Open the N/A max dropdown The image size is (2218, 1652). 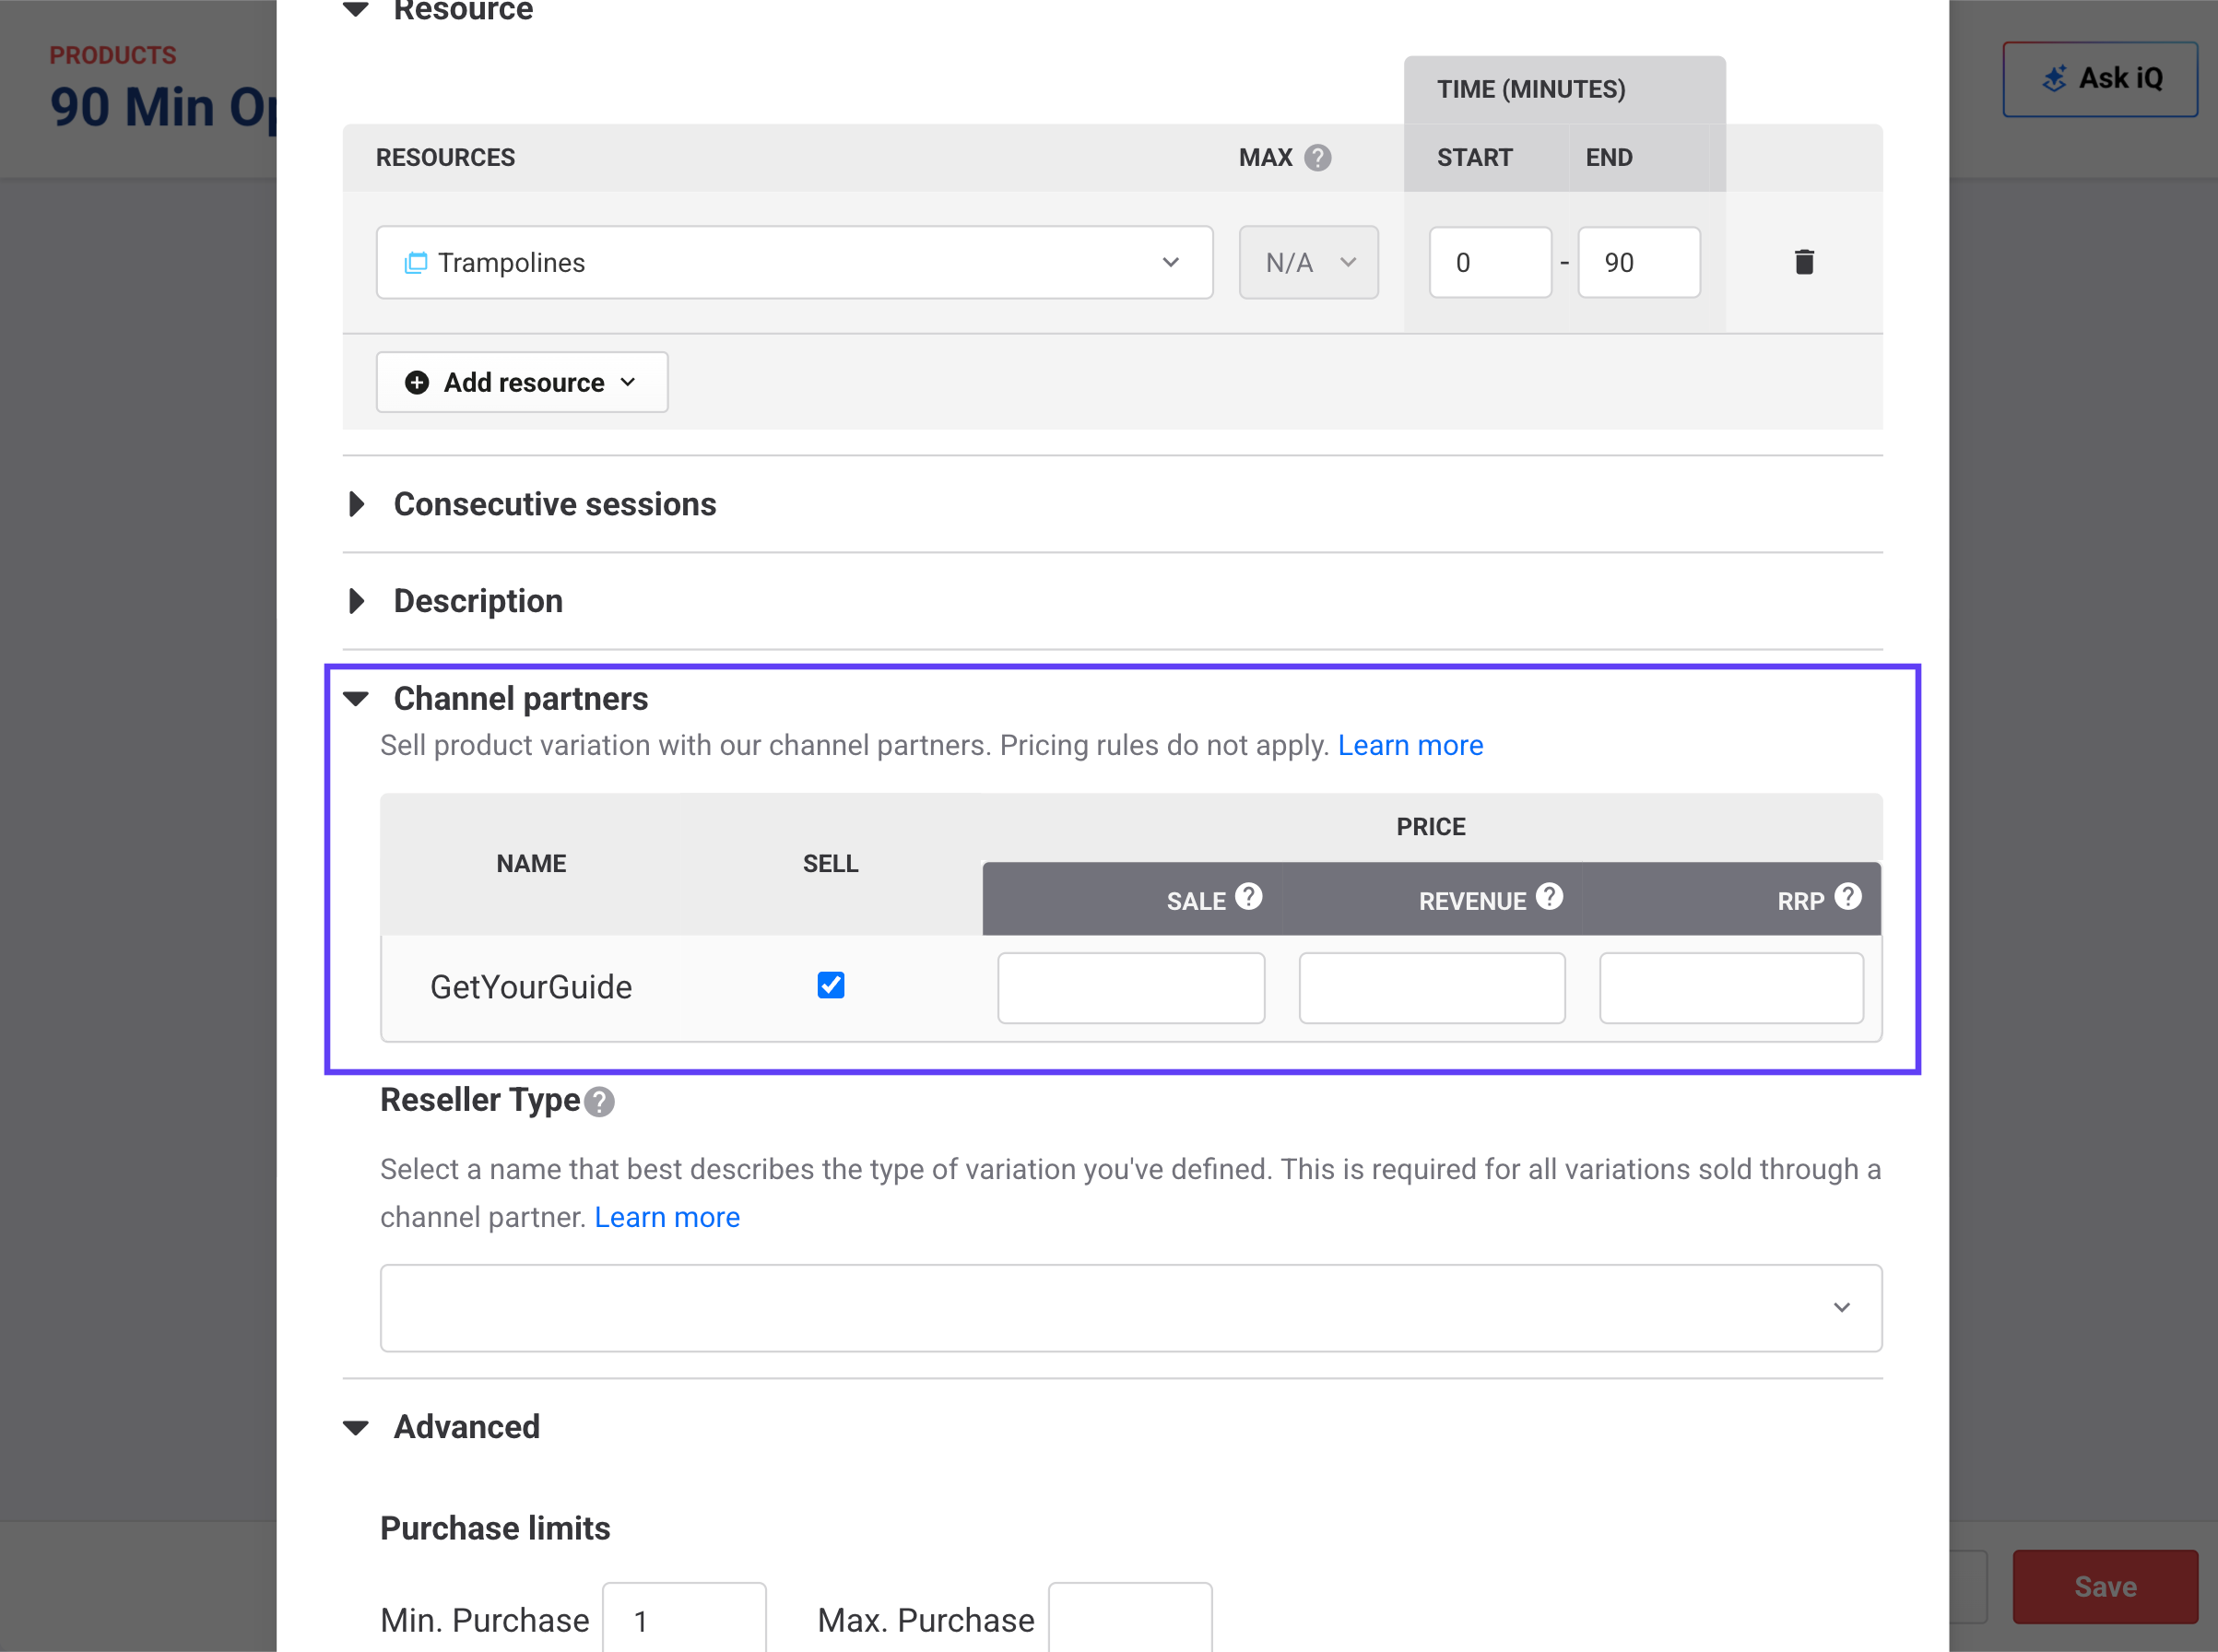1308,262
